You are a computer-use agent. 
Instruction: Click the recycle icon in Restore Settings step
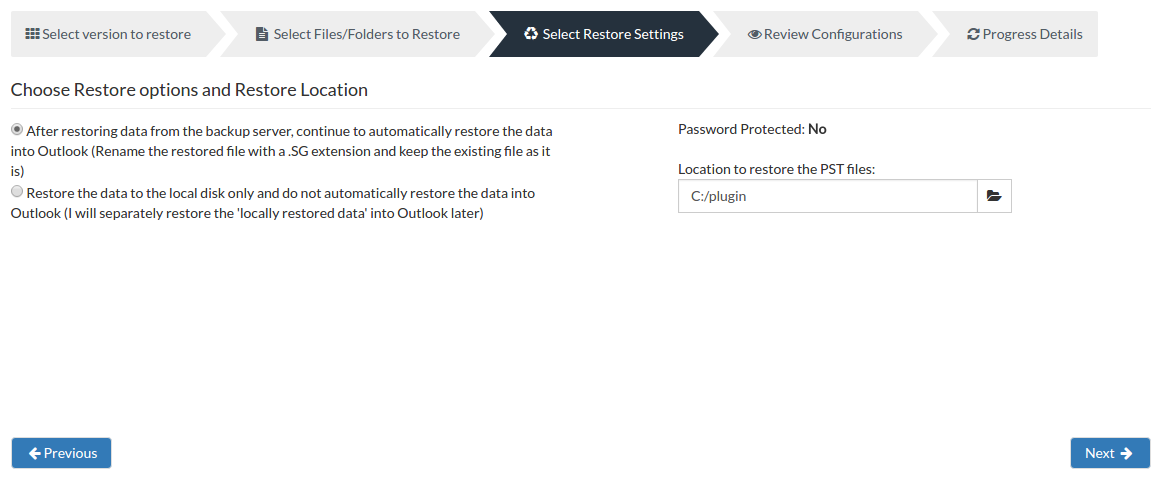click(x=531, y=34)
